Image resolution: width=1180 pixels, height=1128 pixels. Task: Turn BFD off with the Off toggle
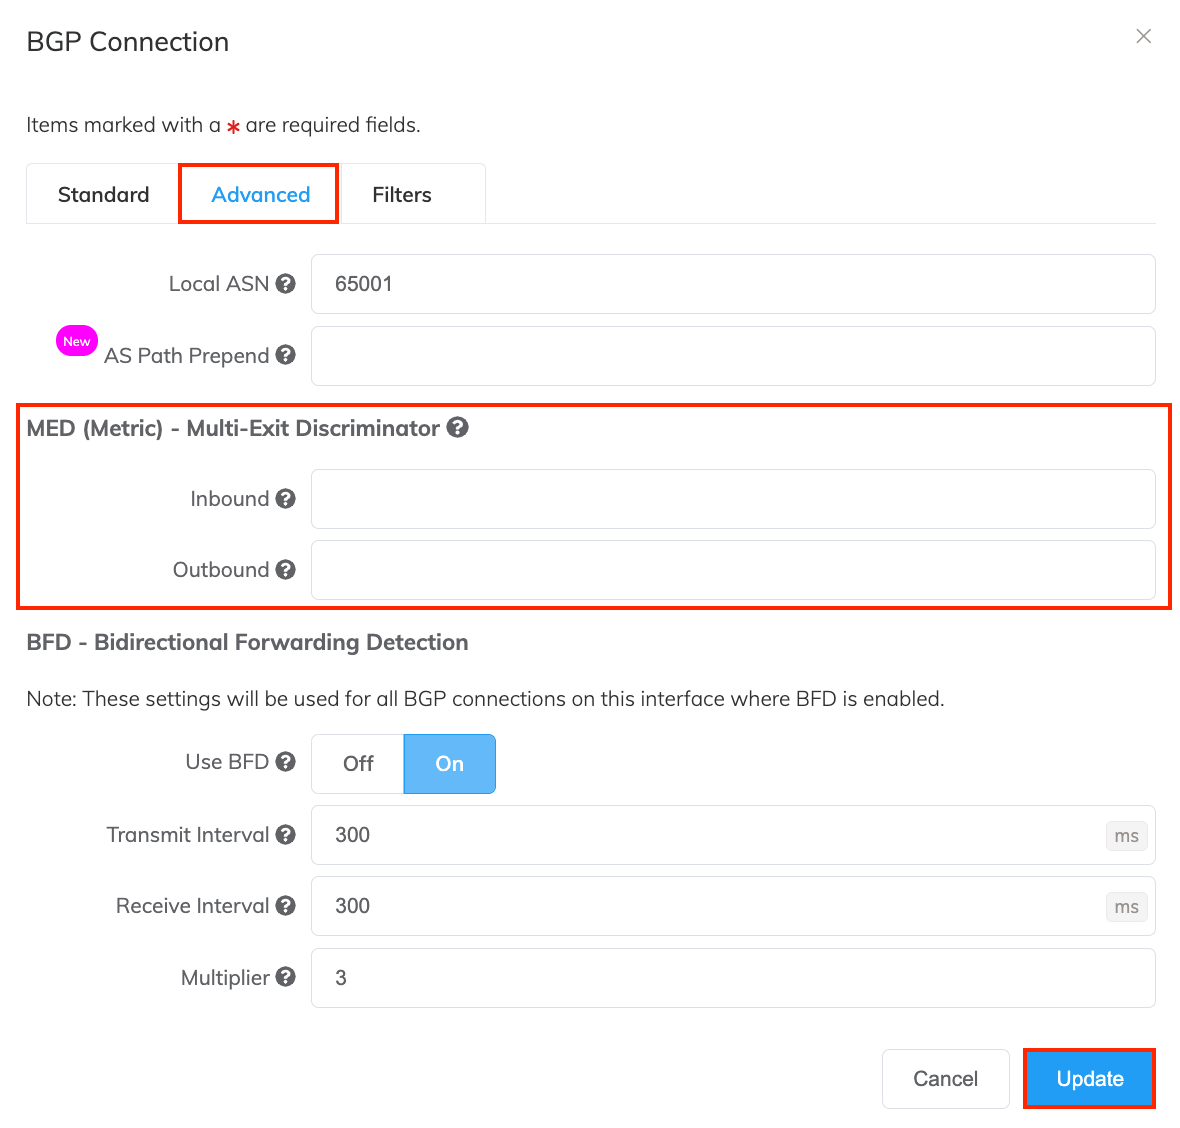pos(358,764)
